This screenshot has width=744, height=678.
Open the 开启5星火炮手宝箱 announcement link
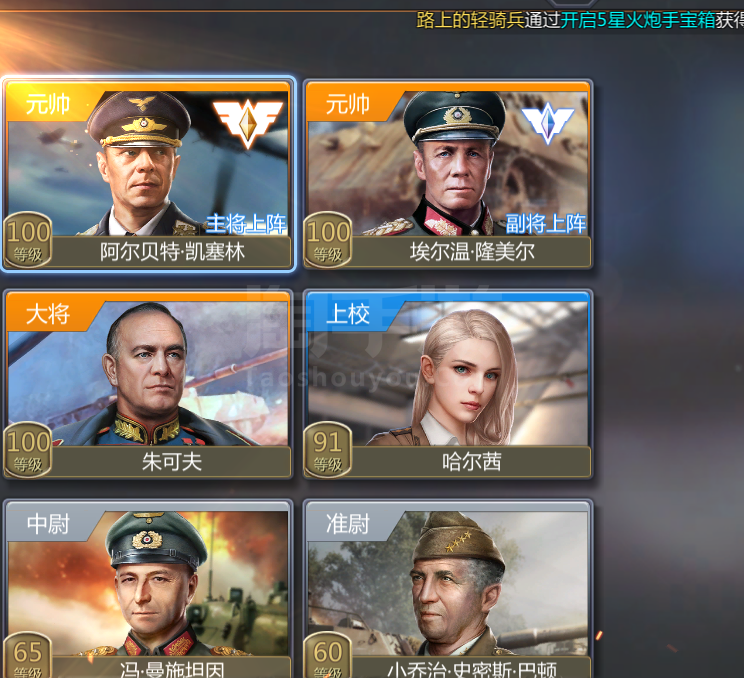[638, 20]
